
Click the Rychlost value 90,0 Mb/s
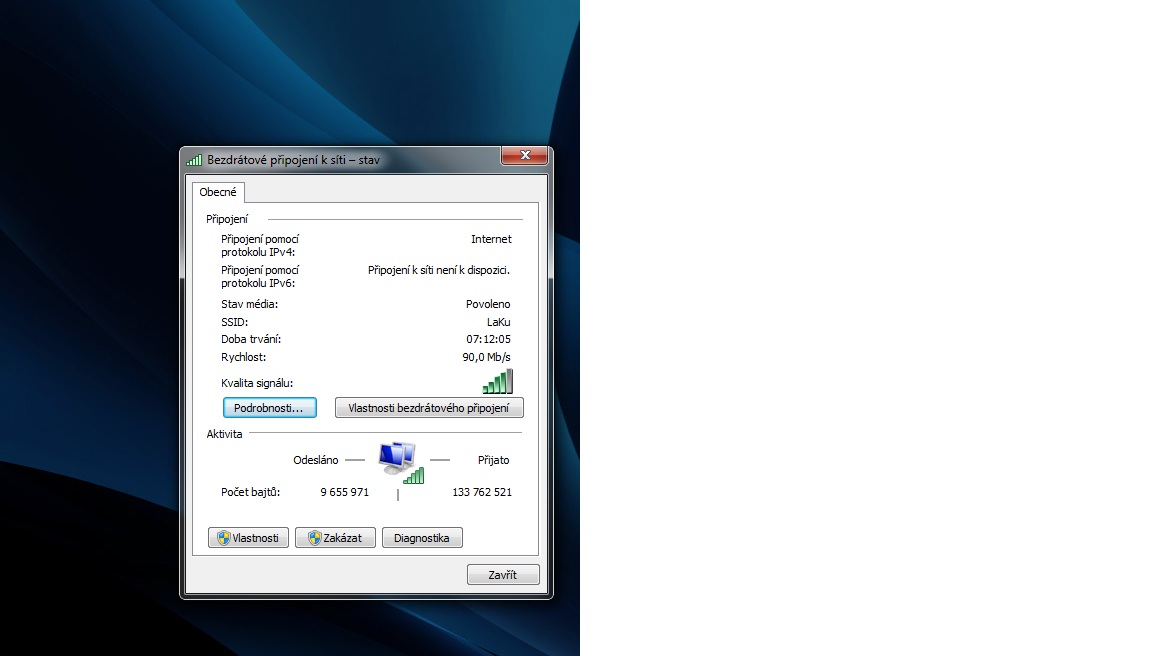tap(486, 357)
